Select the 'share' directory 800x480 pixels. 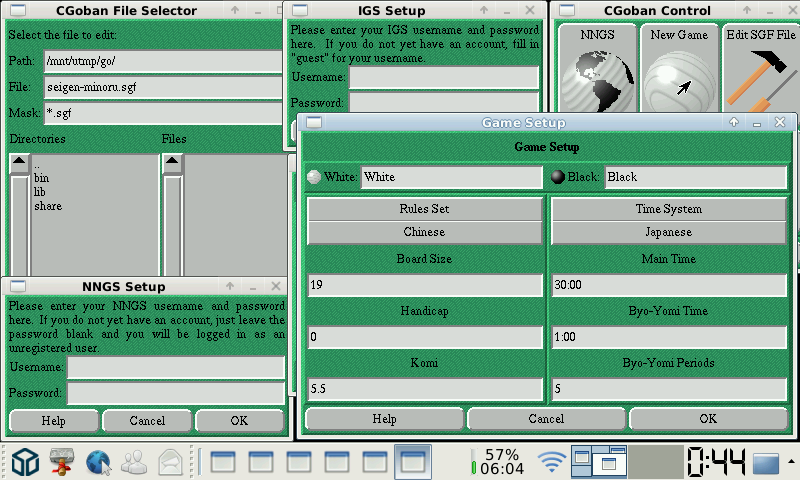48,206
